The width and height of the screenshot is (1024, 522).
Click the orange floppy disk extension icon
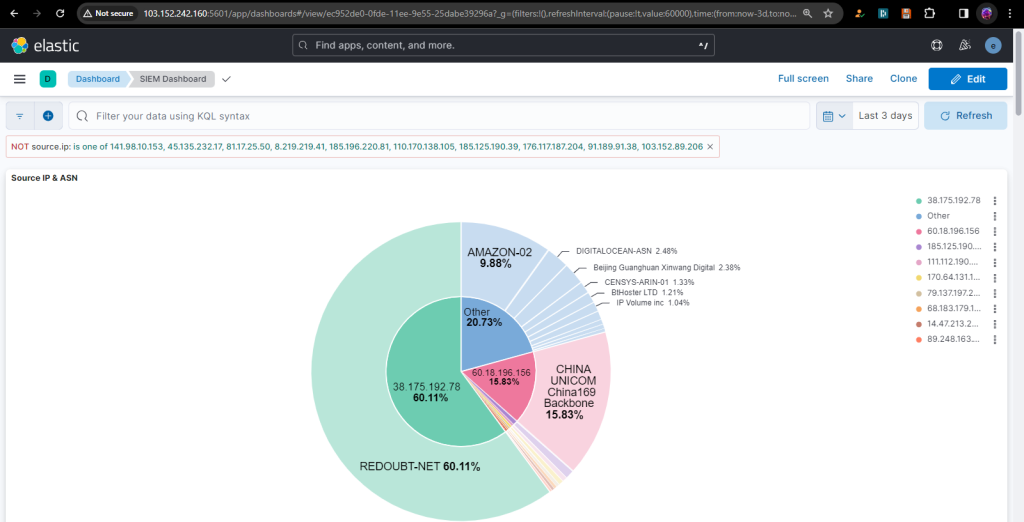click(x=906, y=13)
